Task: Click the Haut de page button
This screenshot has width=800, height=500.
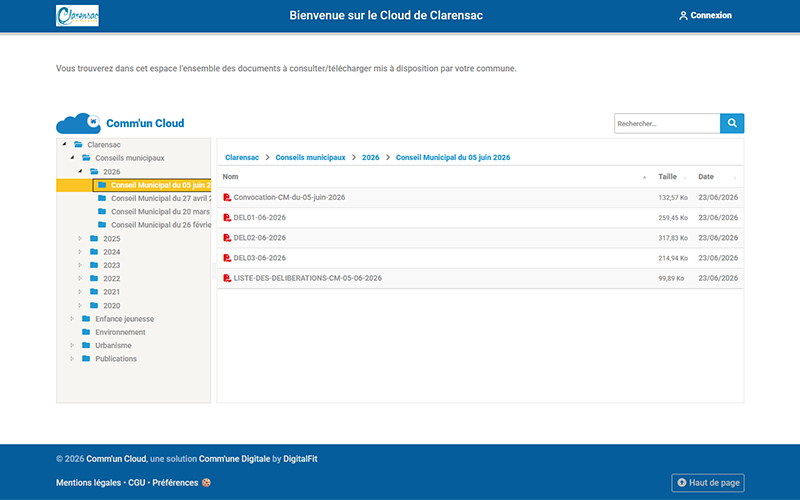Action: pyautogui.click(x=708, y=483)
